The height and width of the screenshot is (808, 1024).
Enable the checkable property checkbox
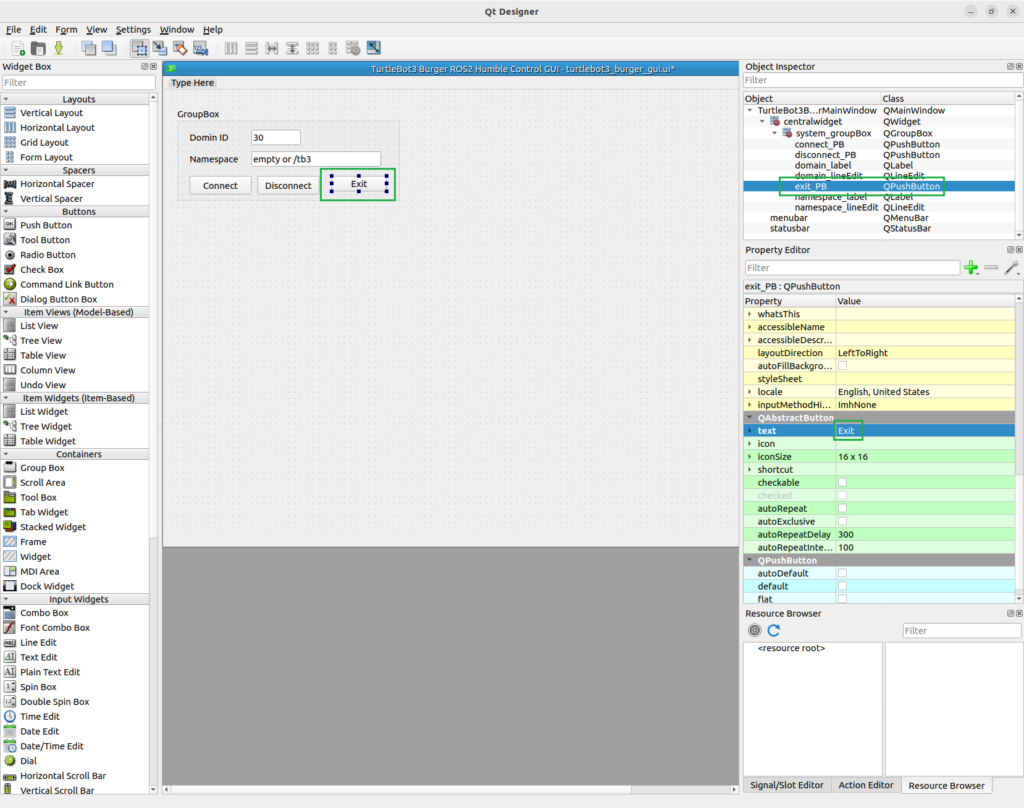pos(842,483)
